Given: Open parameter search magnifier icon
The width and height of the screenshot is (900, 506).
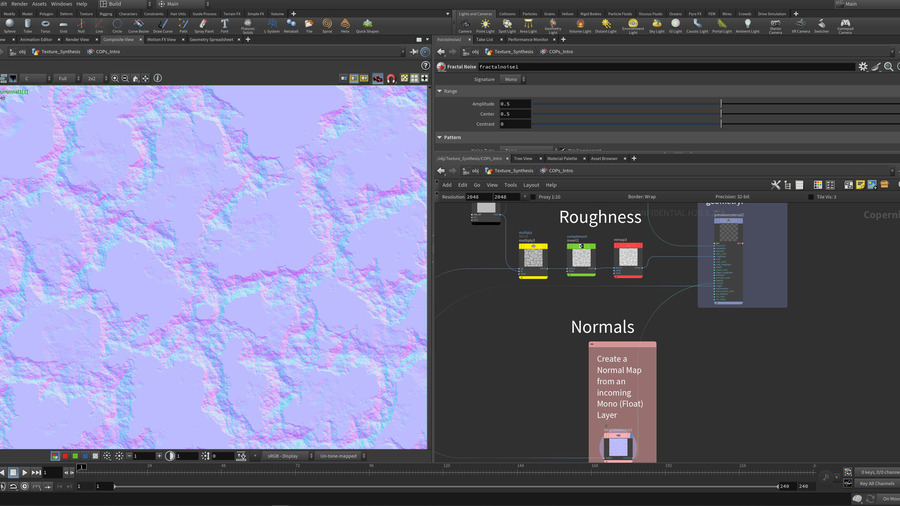Looking at the screenshot, I should point(889,67).
